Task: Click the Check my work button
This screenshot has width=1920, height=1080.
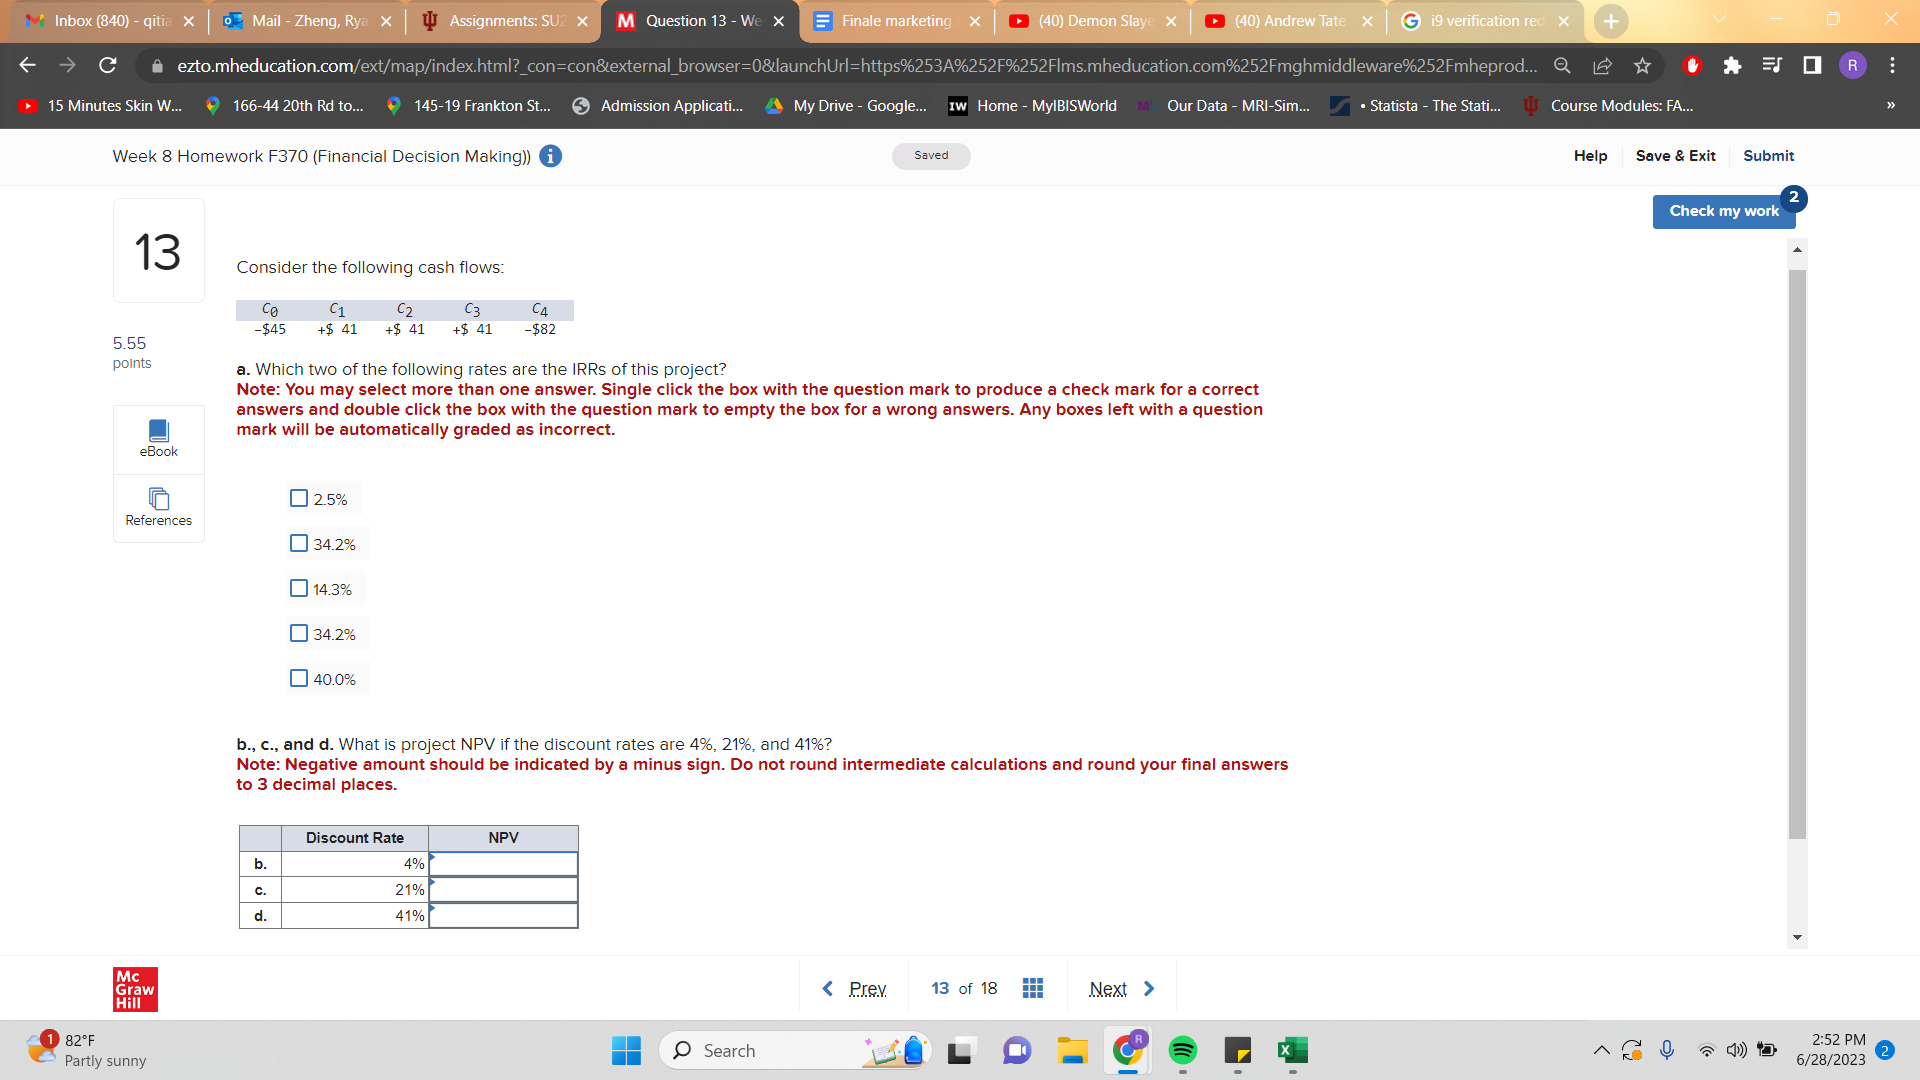Action: pos(1723,211)
